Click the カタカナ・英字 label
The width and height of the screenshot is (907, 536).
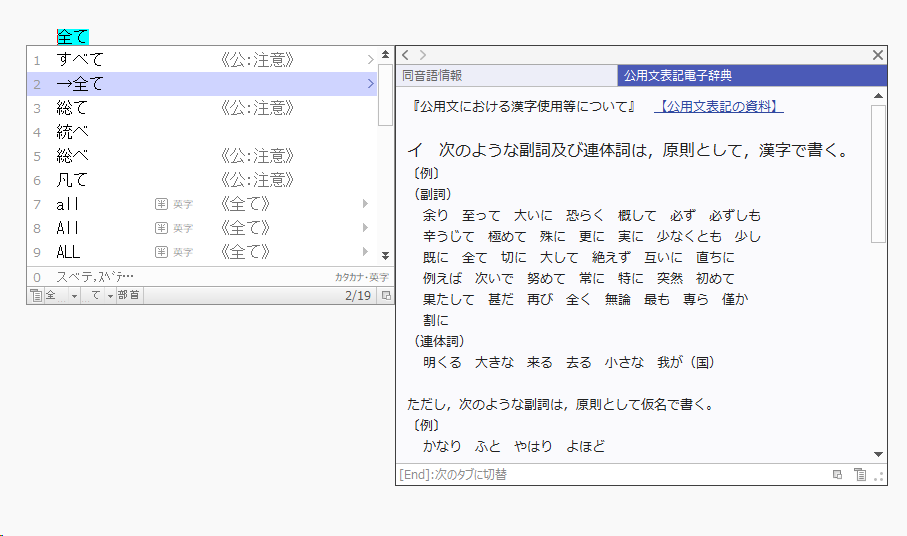pos(362,278)
